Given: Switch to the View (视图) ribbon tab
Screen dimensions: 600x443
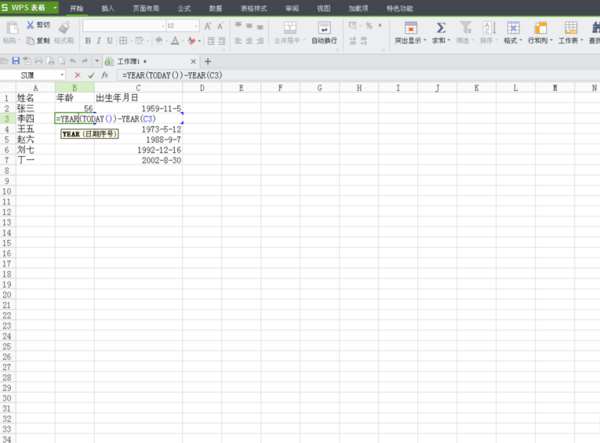Looking at the screenshot, I should click(323, 8).
